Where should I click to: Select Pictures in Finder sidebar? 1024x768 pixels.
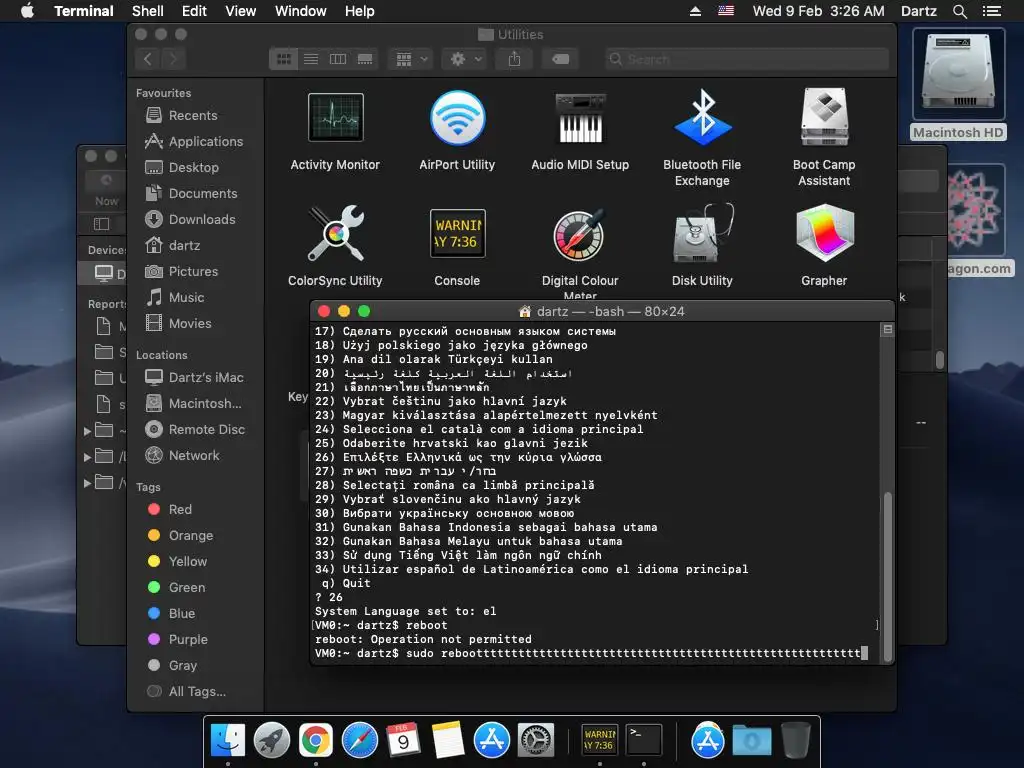(x=193, y=272)
